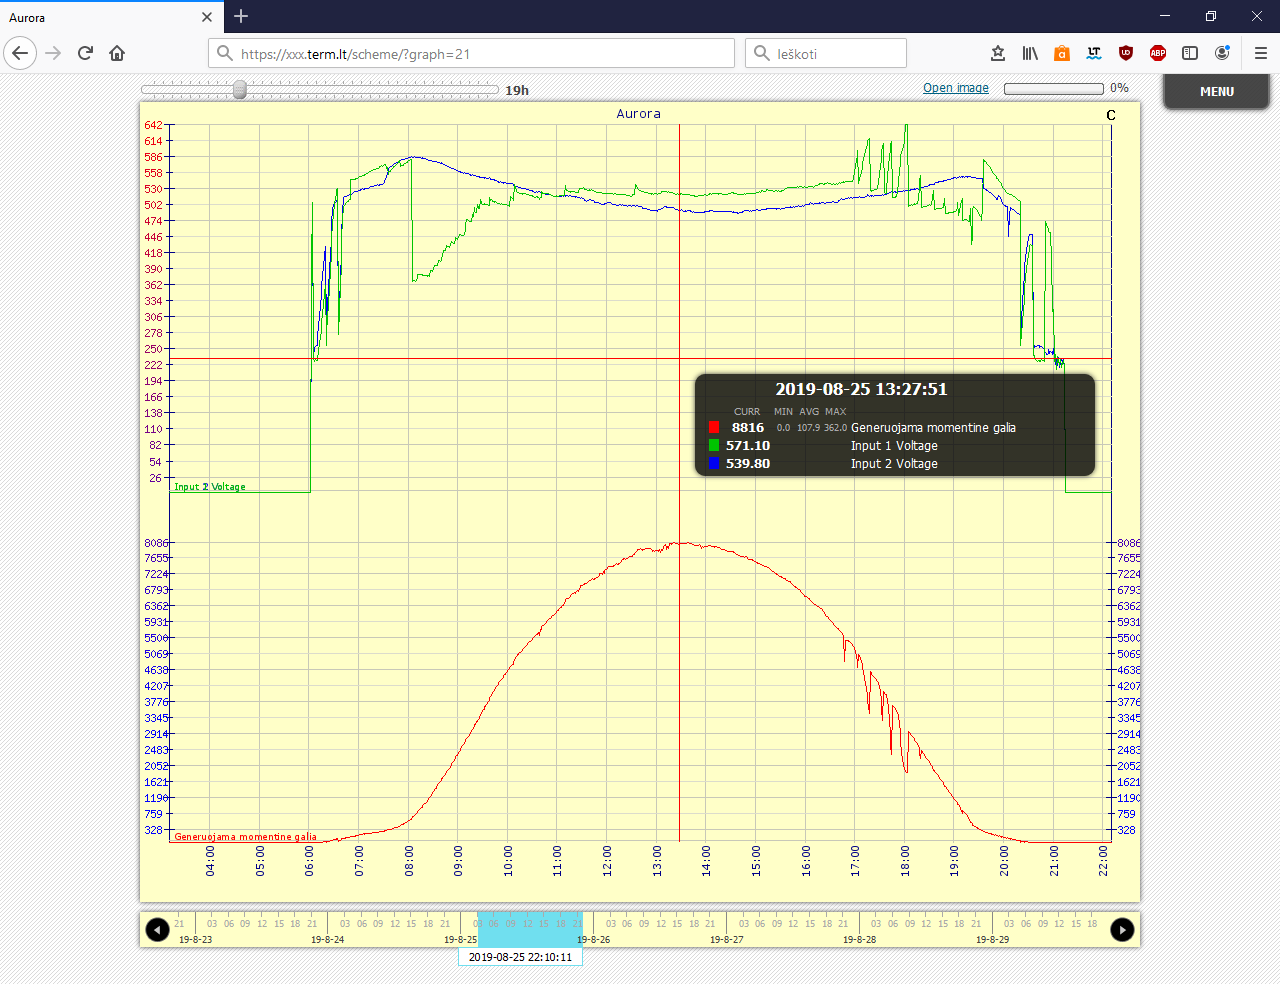
Task: Show bookmarks with the star tray icon
Action: coord(997,53)
